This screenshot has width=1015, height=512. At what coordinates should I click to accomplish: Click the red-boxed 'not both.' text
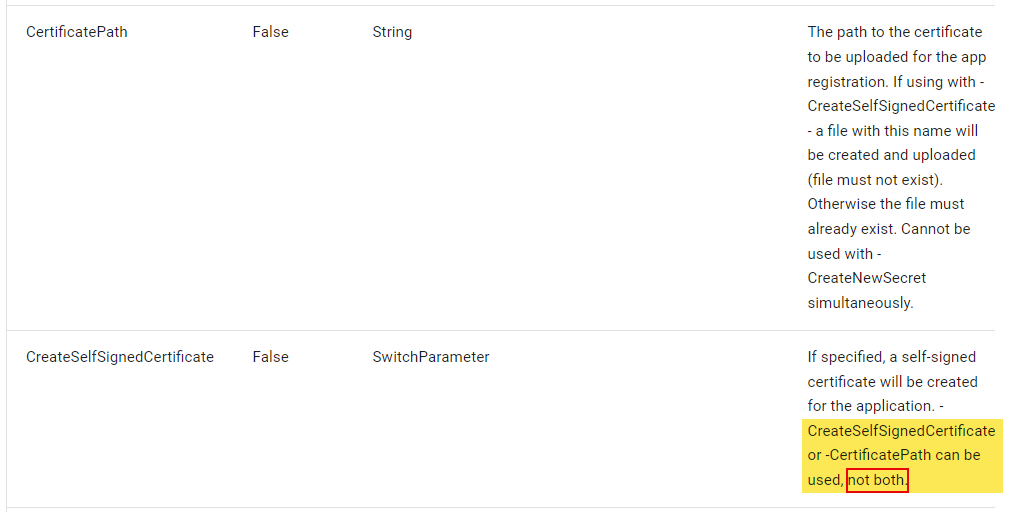(877, 480)
